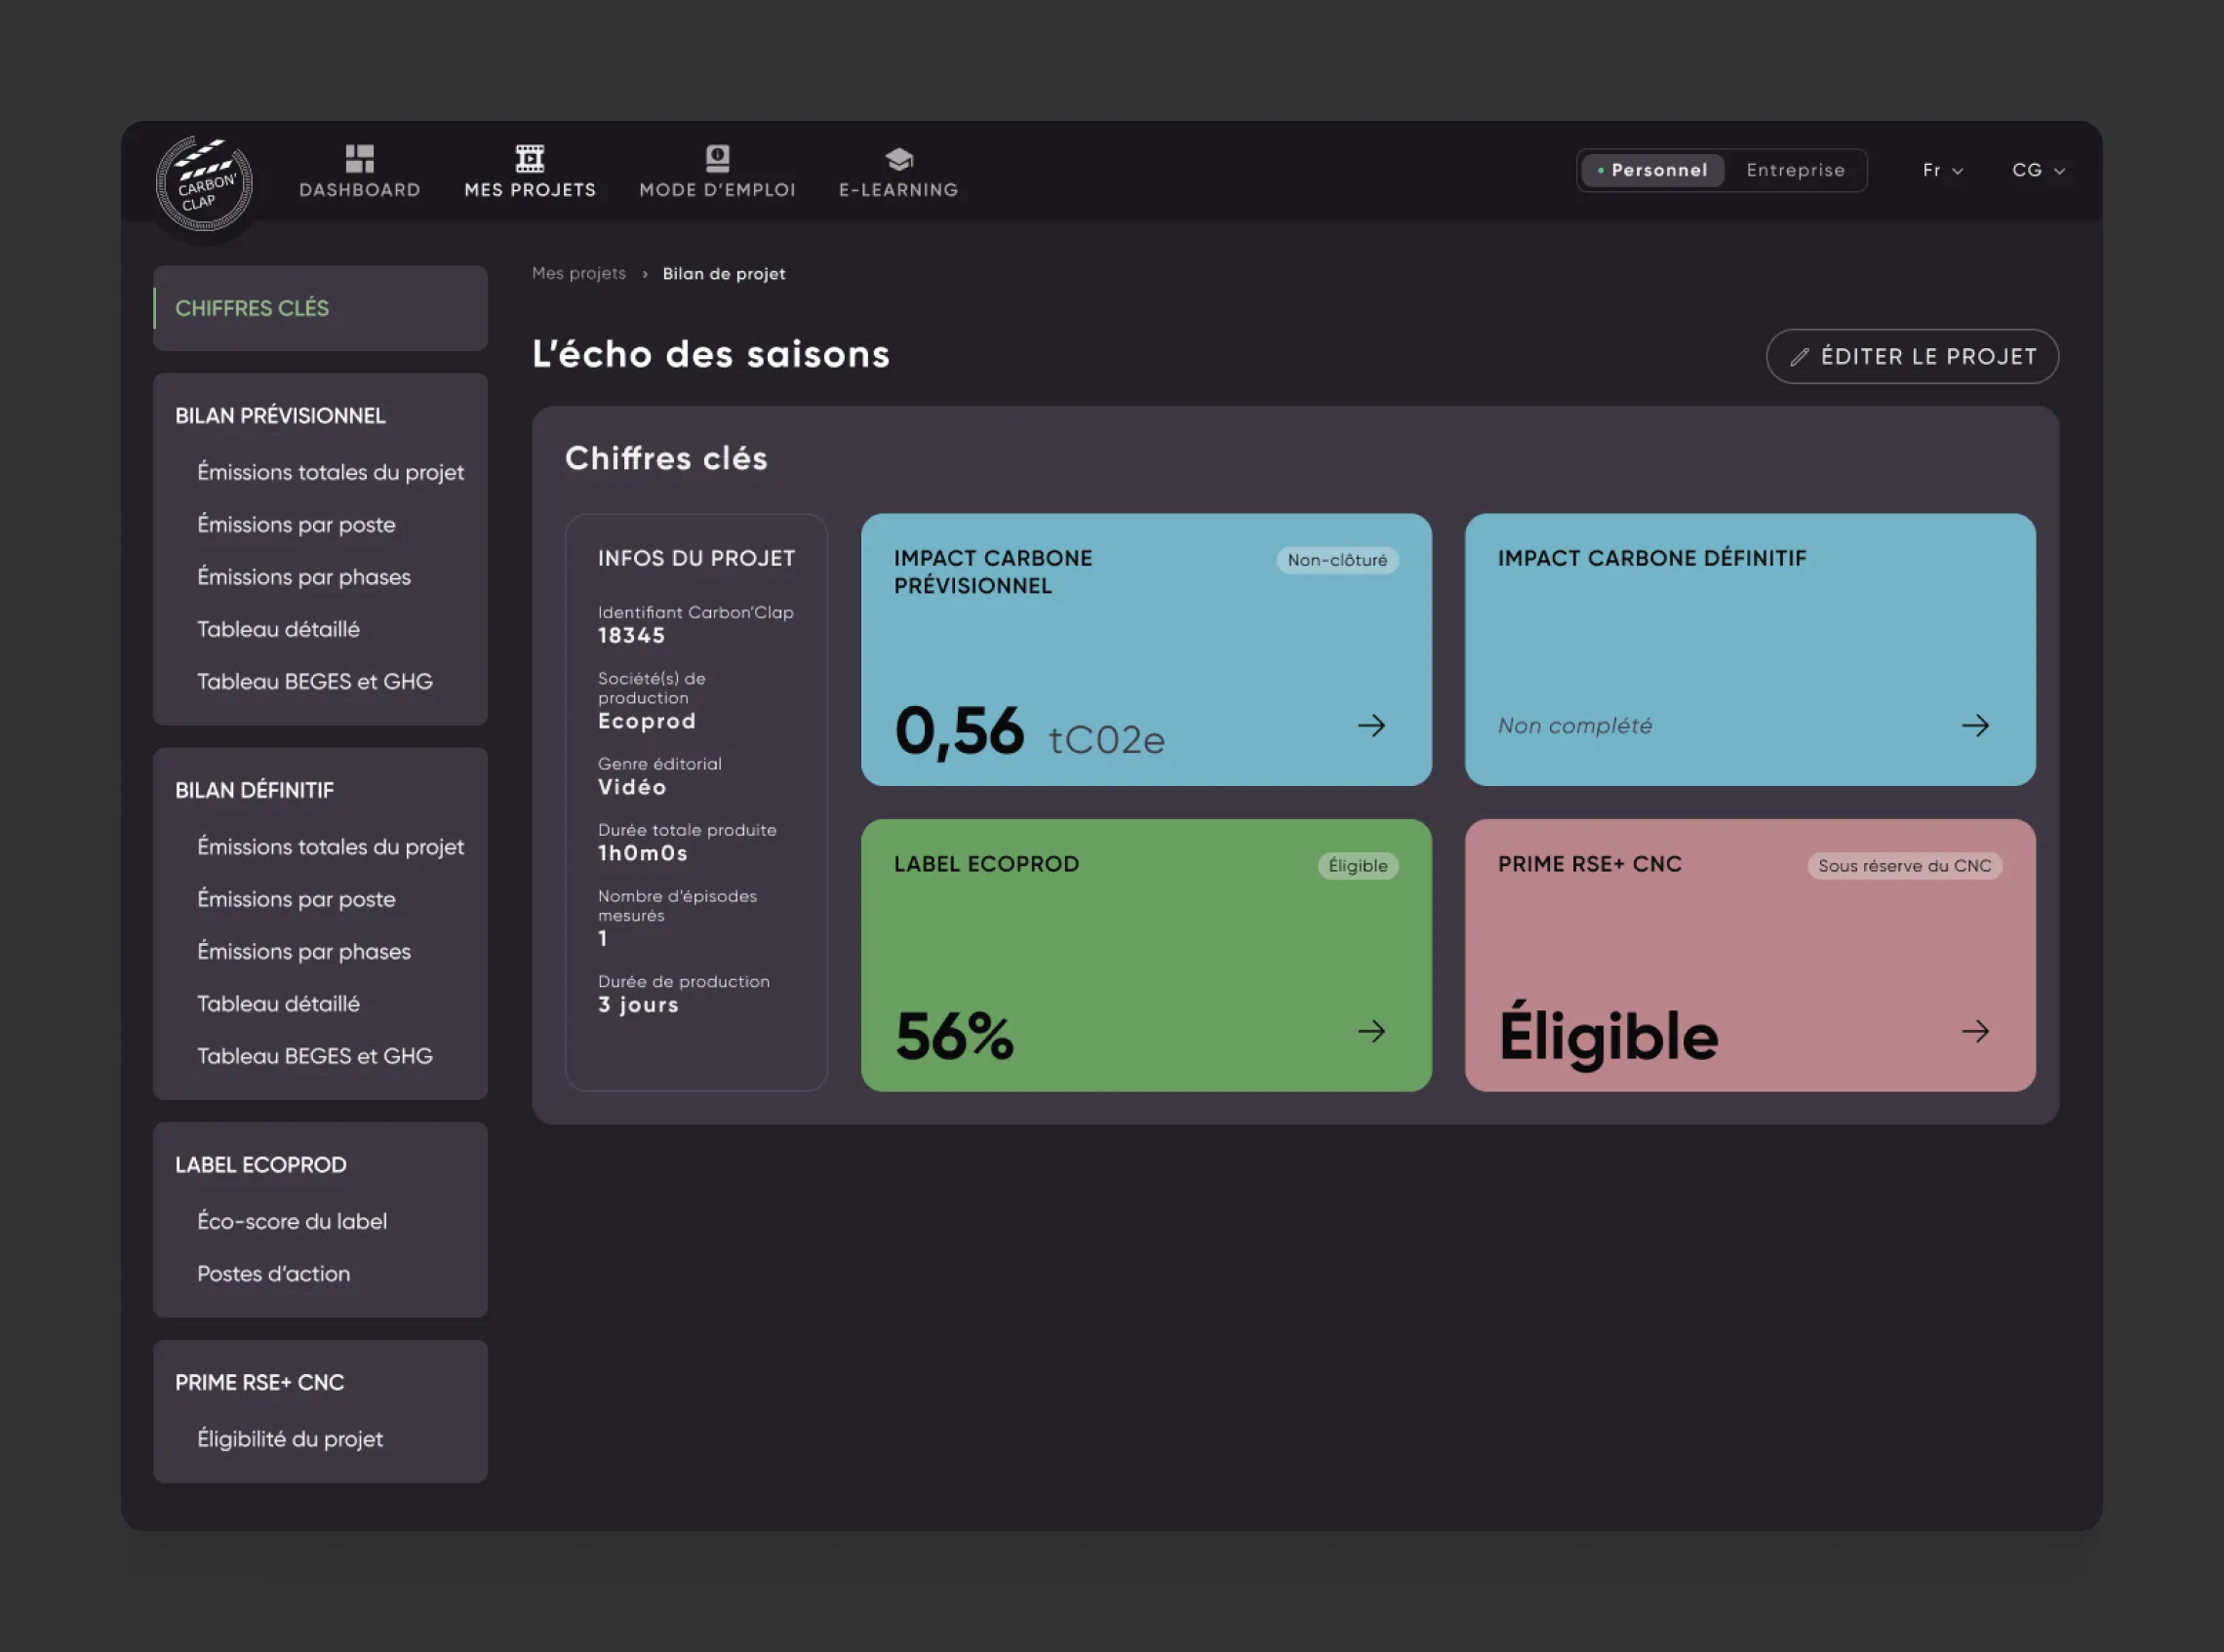Click Éditer le projet button
The image size is (2224, 1652).
click(1912, 356)
